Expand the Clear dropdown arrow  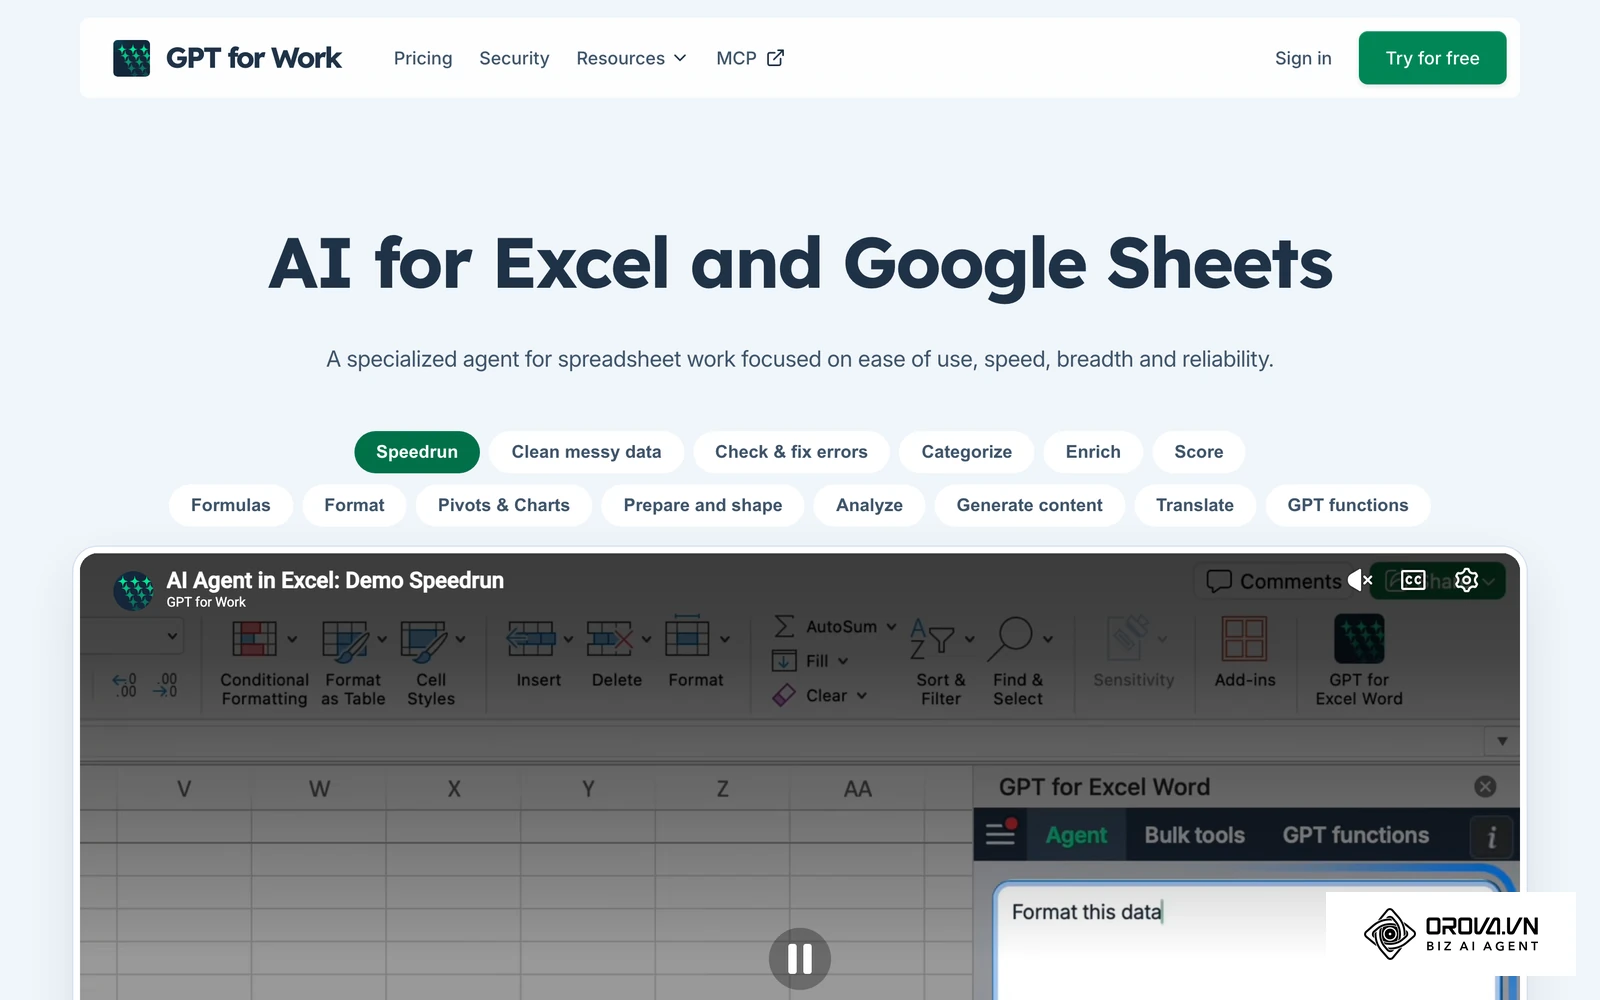coord(861,696)
